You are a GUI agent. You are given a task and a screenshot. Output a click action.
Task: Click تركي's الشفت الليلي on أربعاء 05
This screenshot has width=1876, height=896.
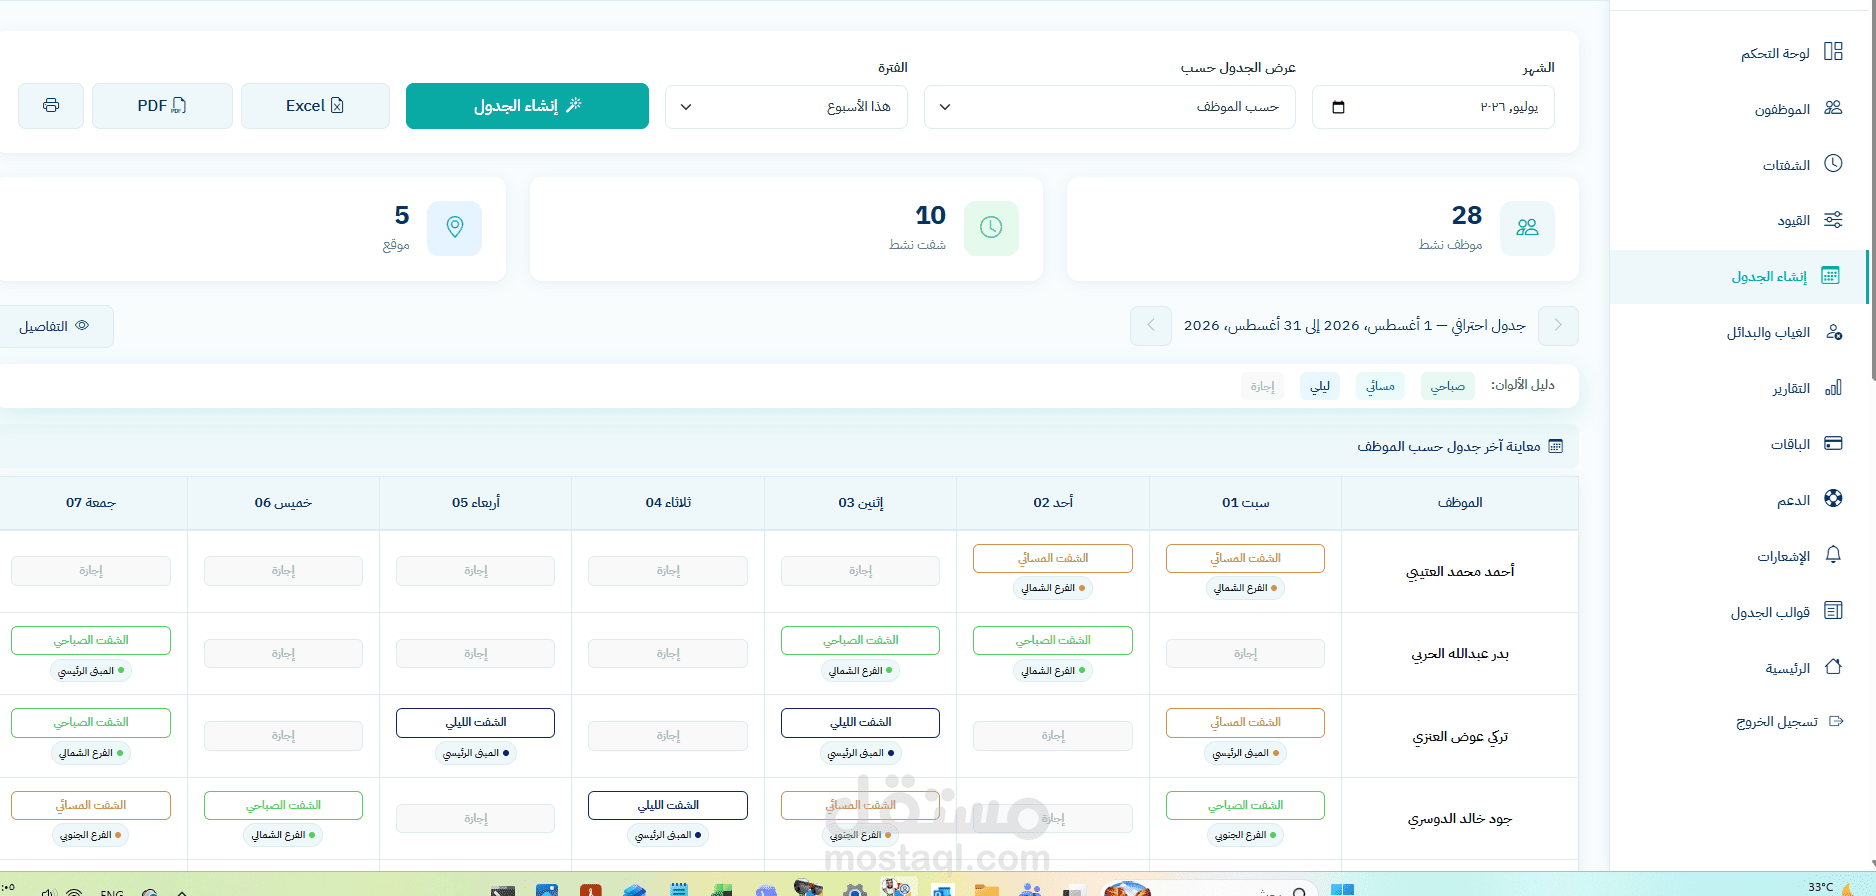476,722
